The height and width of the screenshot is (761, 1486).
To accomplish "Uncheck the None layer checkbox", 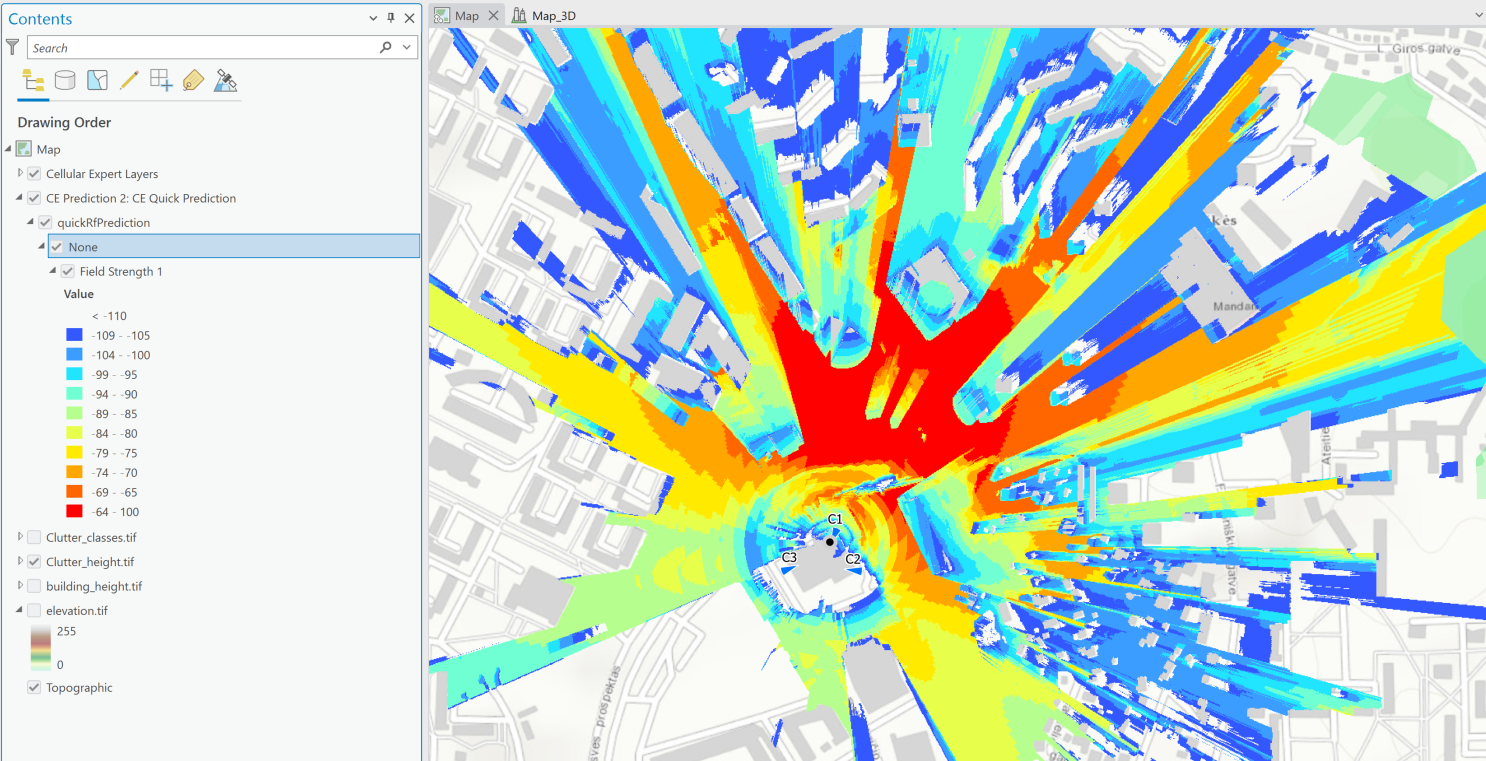I will point(57,247).
